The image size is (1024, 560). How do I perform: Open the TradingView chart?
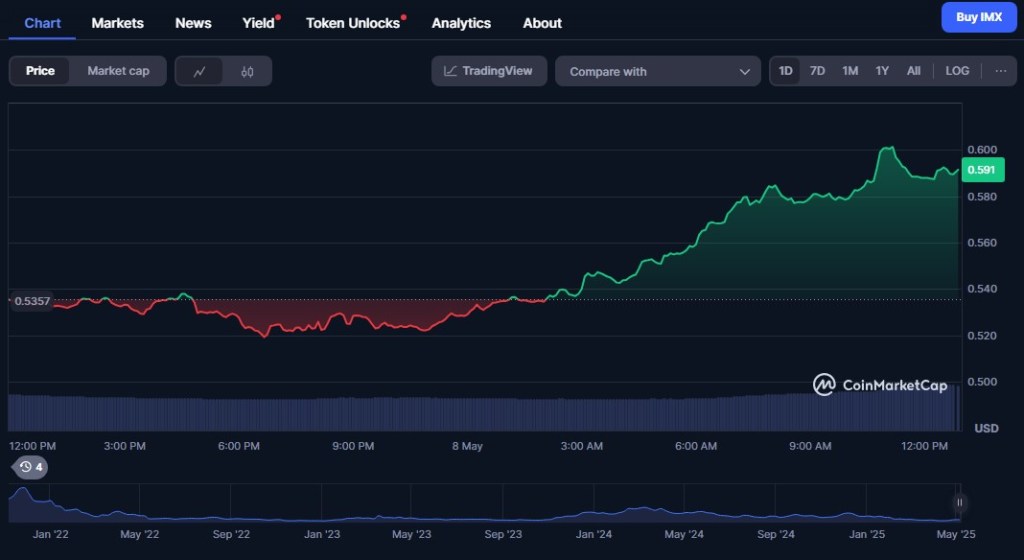(x=490, y=71)
